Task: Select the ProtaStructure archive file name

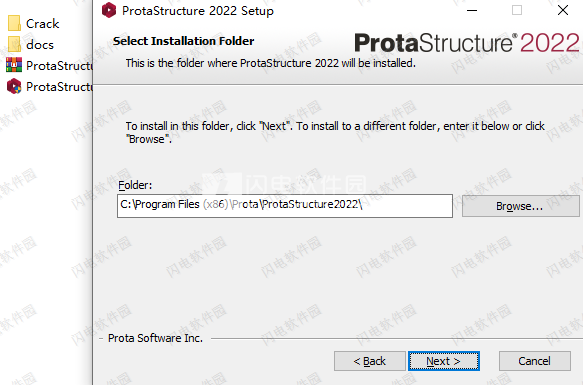Action: tap(59, 66)
